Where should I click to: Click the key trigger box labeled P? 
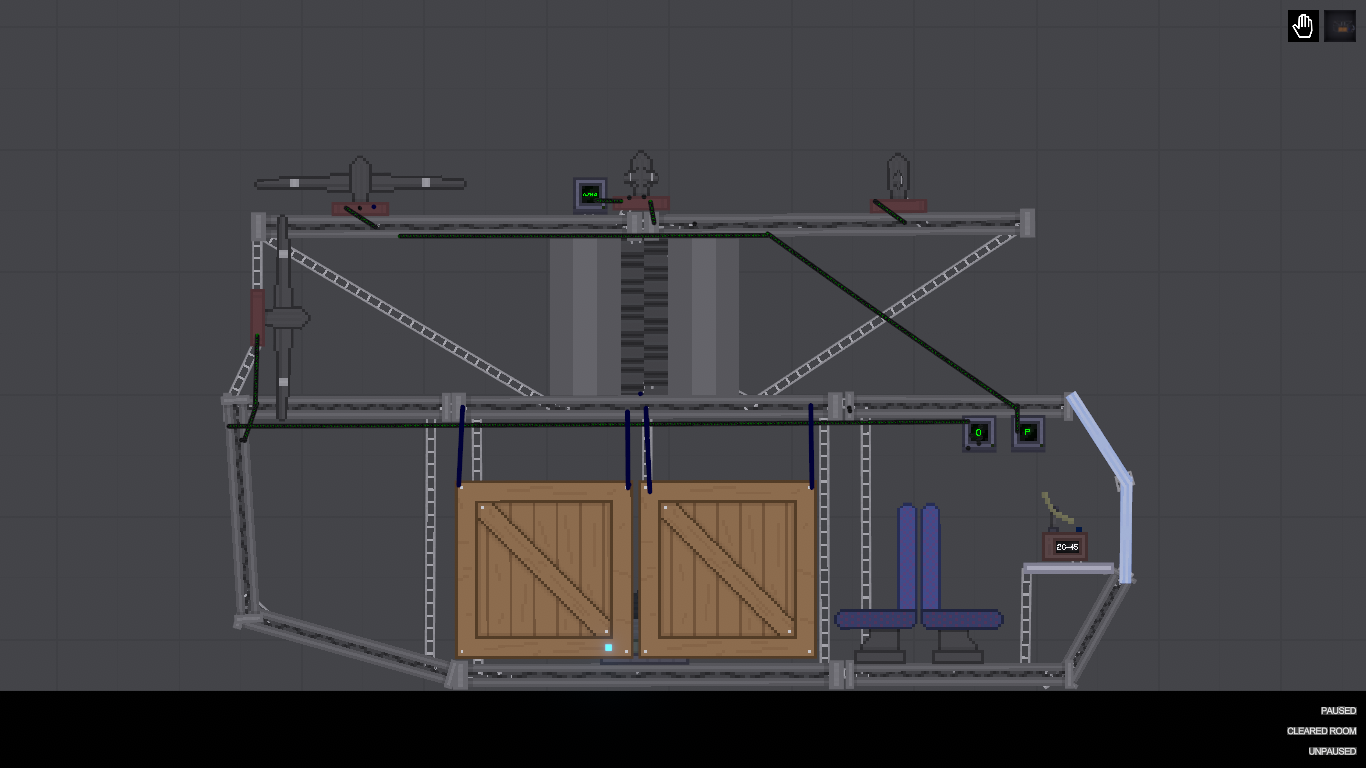tap(1027, 433)
